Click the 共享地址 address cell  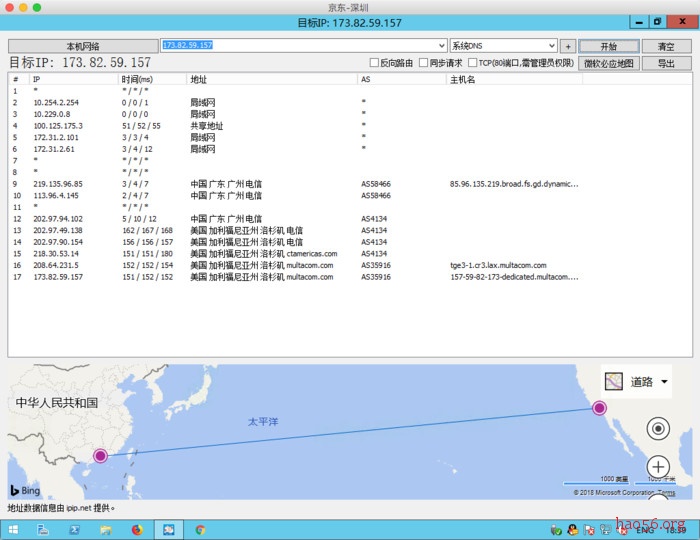[207, 126]
